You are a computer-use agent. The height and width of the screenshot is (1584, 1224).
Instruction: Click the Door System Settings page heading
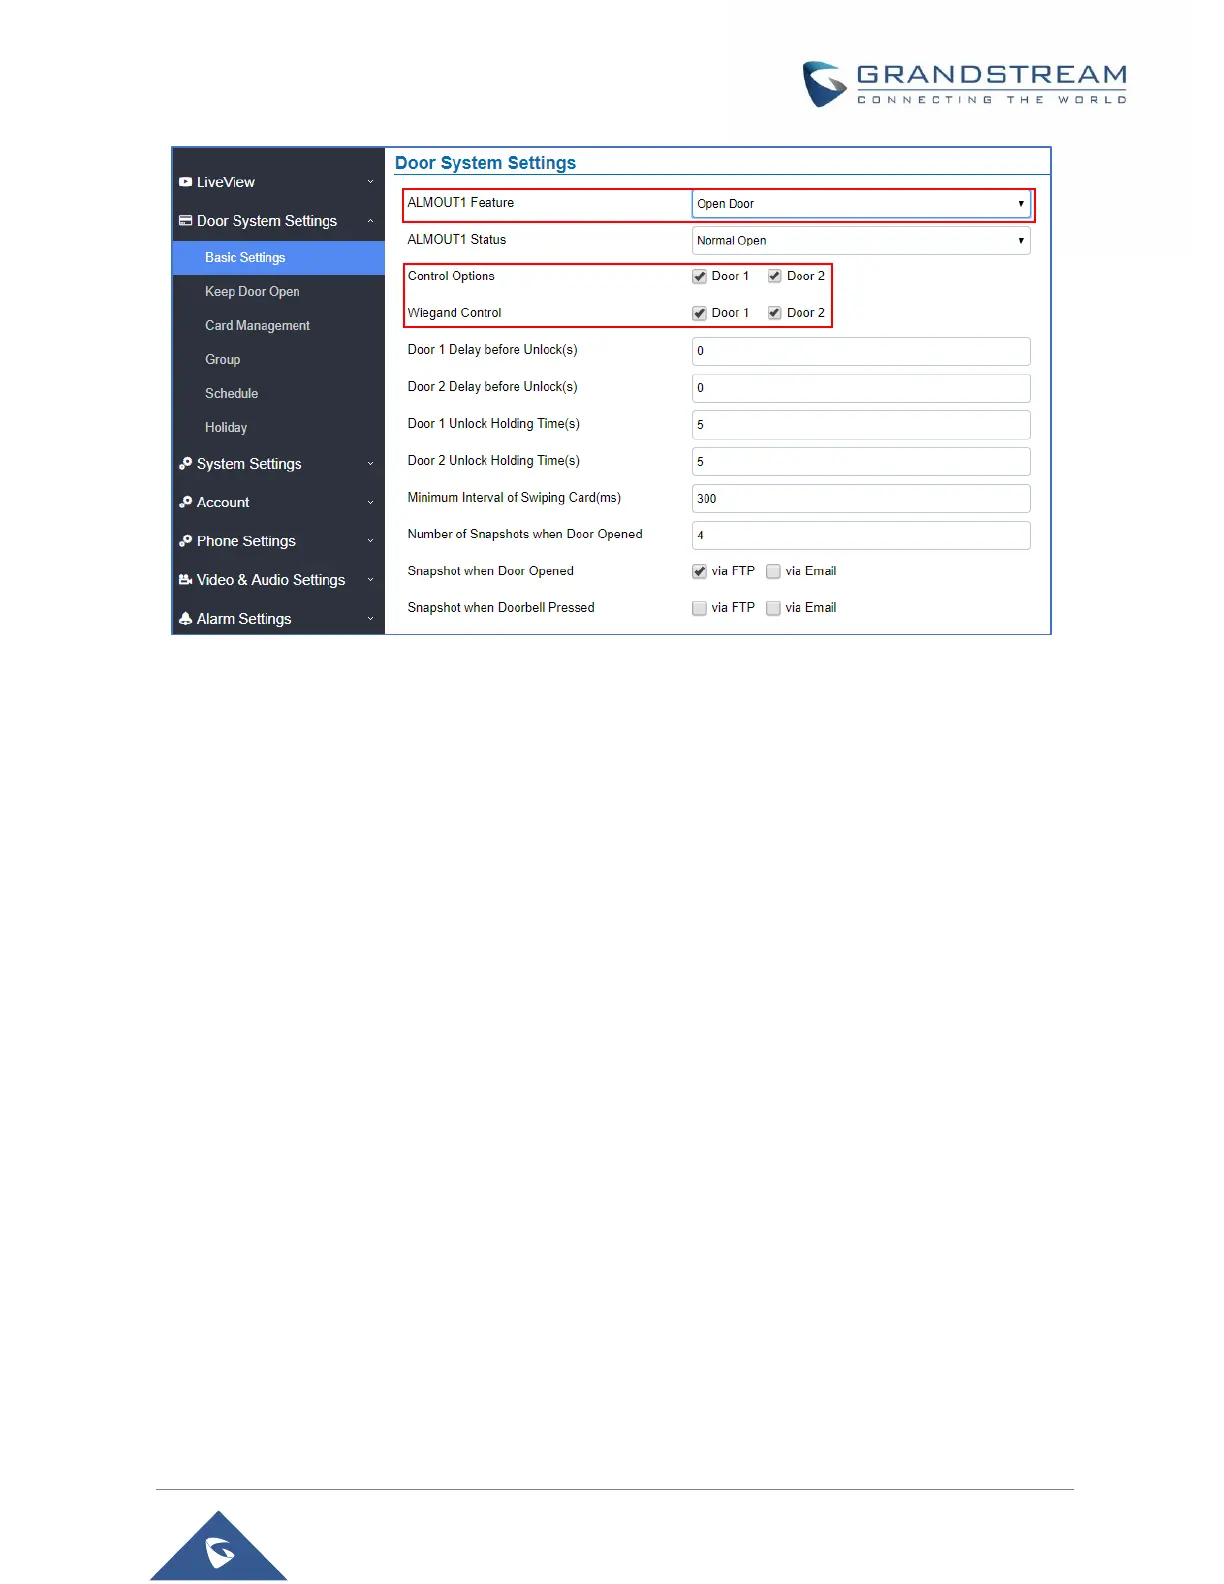tap(485, 163)
